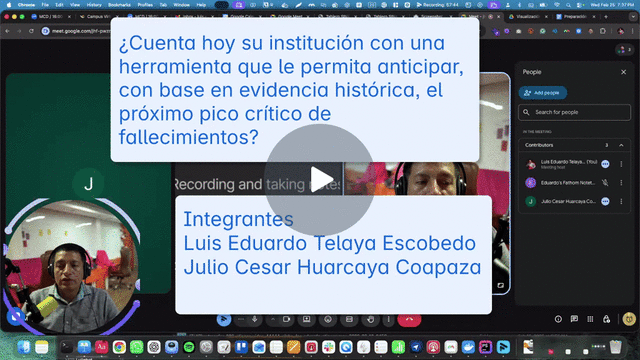Screen dimensions: 640x360
Task: Click the Fathom button in Meet controls
Action: click(x=224, y=320)
